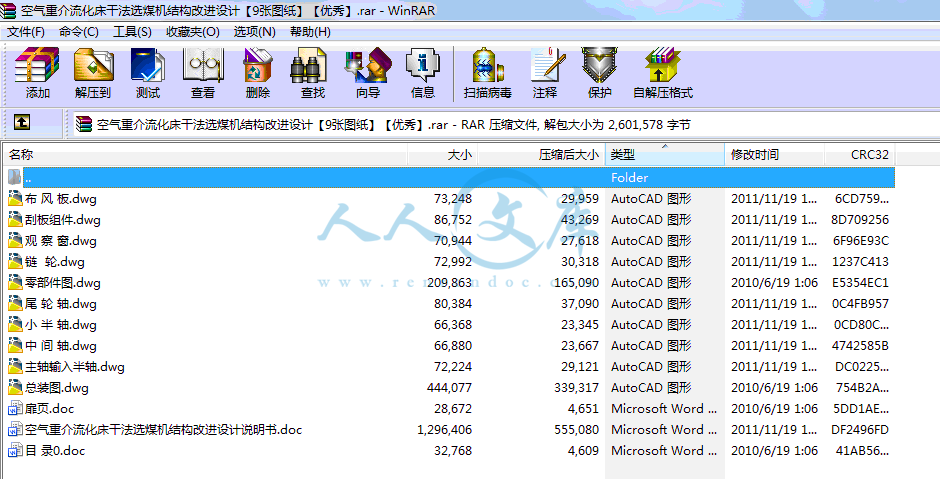Click the file icon of 观 察 窗.dwg
The height and width of the screenshot is (479, 940).
coord(15,240)
